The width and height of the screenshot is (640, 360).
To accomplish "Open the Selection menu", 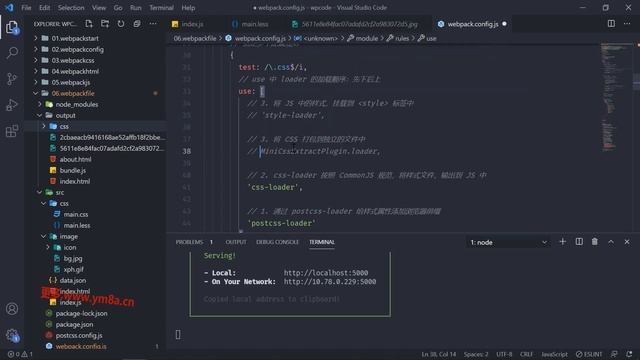I will click(71, 8).
